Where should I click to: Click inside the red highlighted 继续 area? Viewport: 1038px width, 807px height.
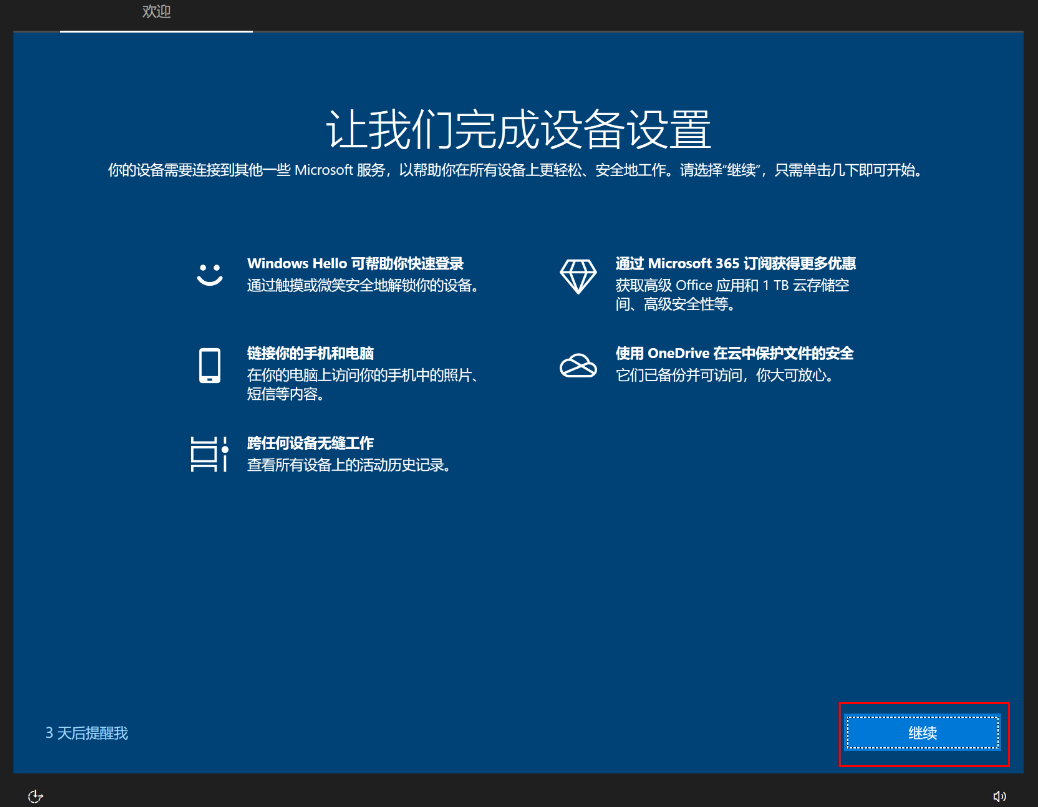[923, 733]
